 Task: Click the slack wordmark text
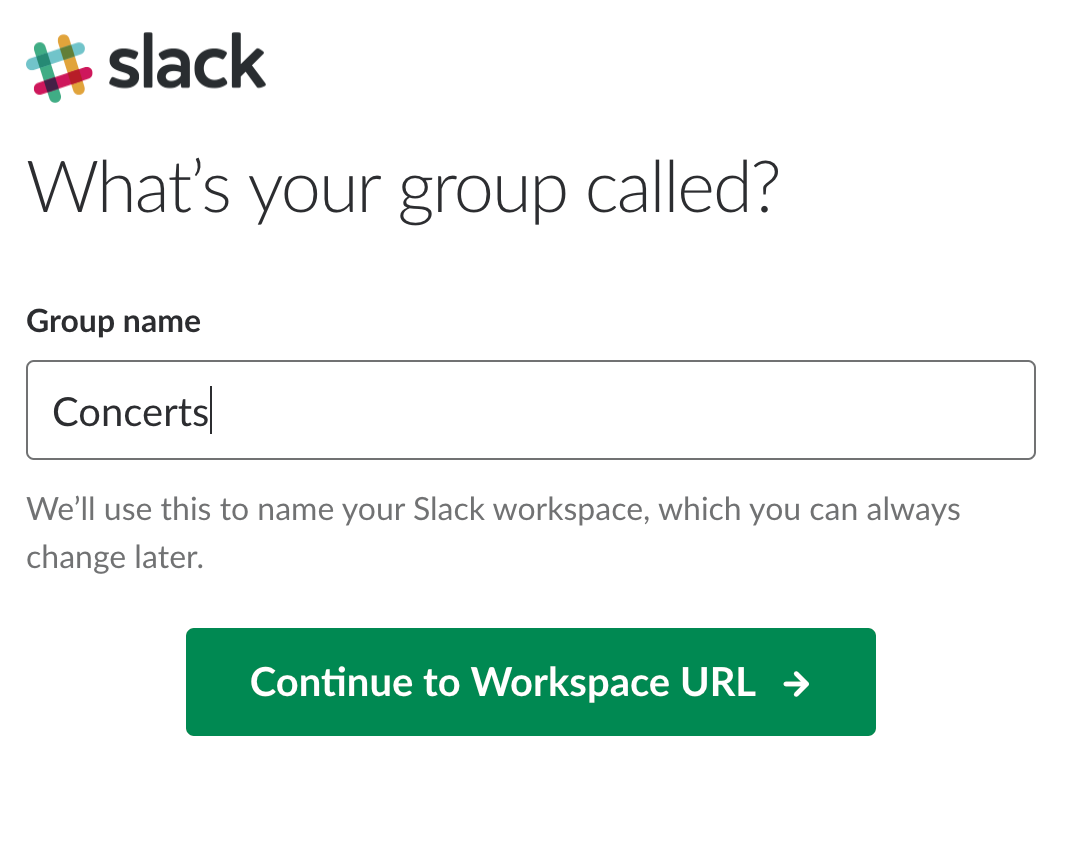click(187, 66)
